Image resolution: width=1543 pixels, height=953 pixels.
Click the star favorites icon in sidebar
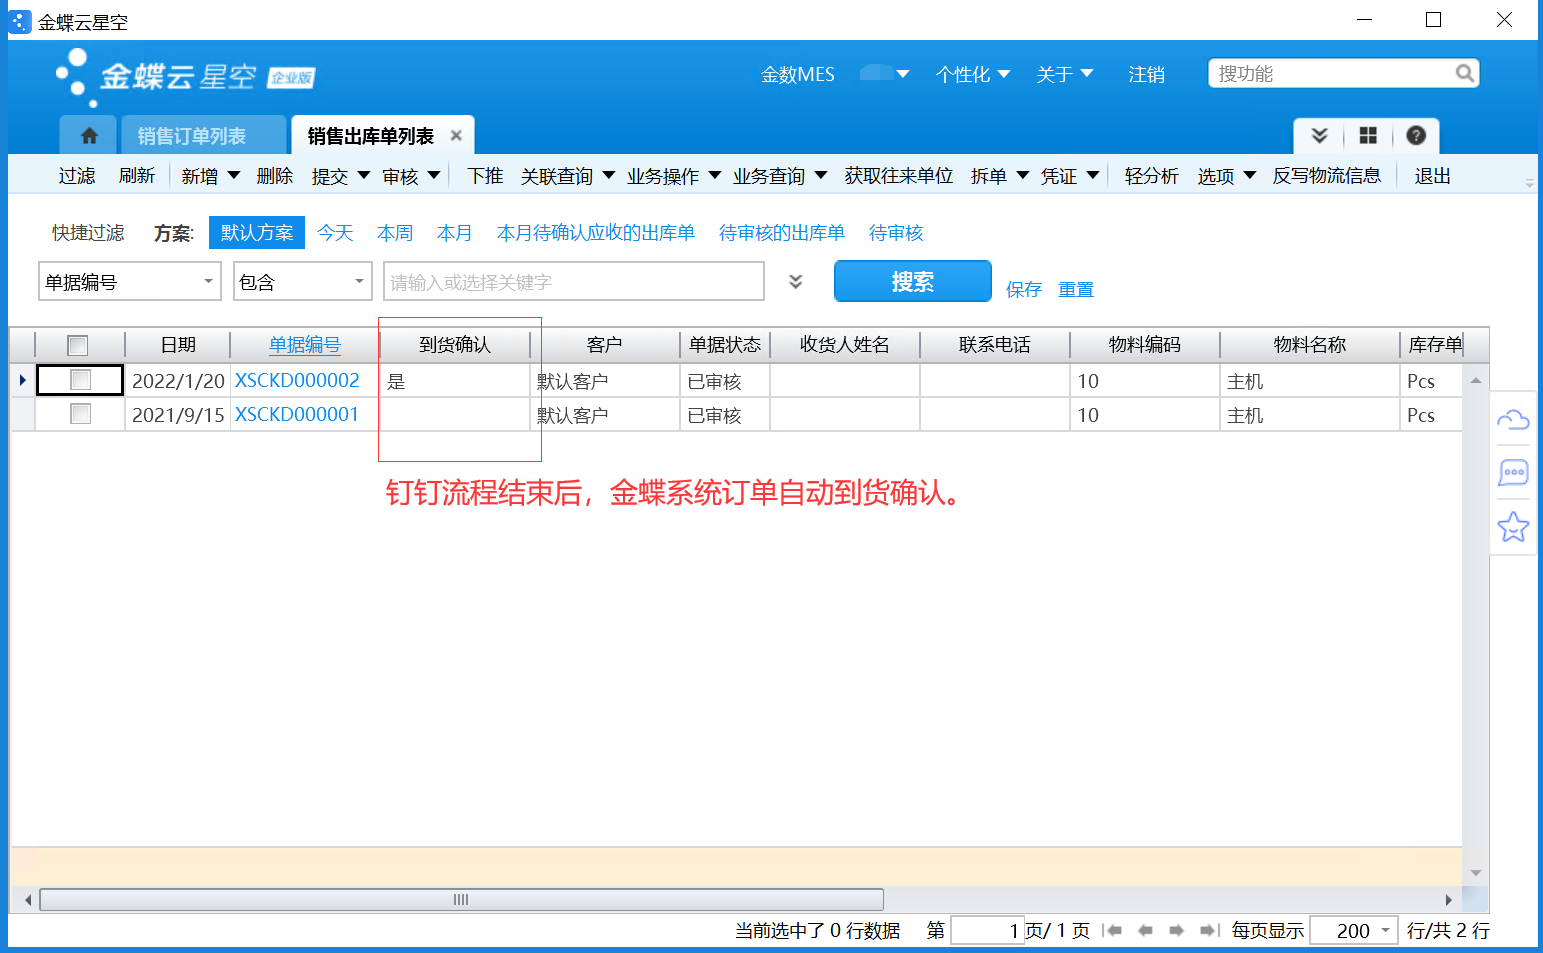click(1513, 526)
